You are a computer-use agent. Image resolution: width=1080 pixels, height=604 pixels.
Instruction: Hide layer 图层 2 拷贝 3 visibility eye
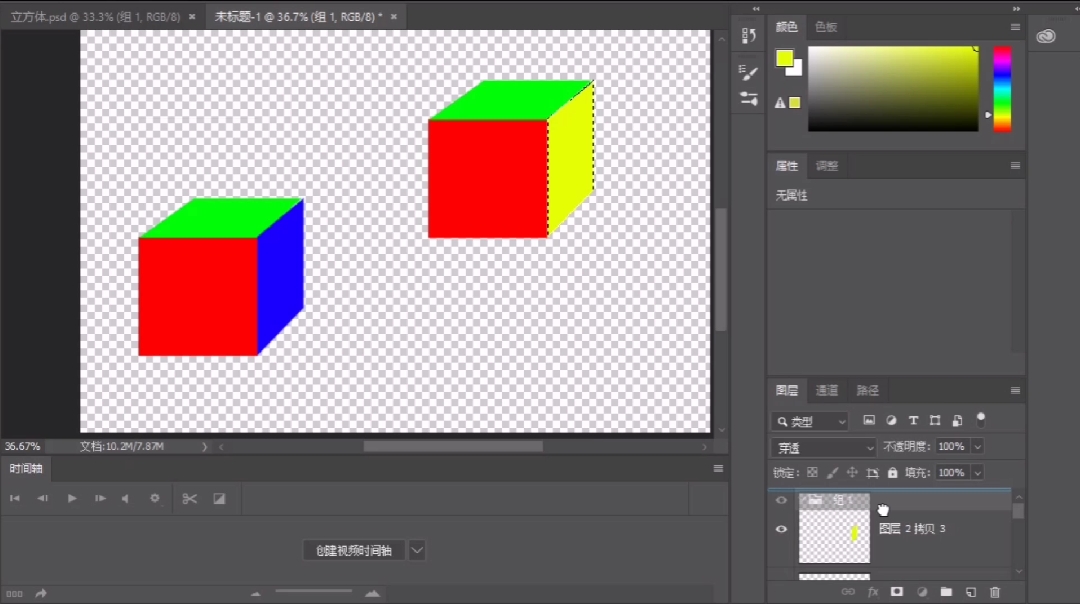[x=781, y=529]
